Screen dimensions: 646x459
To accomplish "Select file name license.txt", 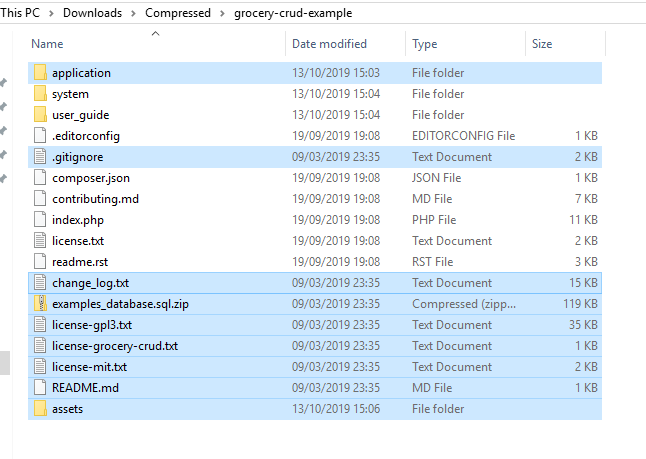I will [78, 241].
